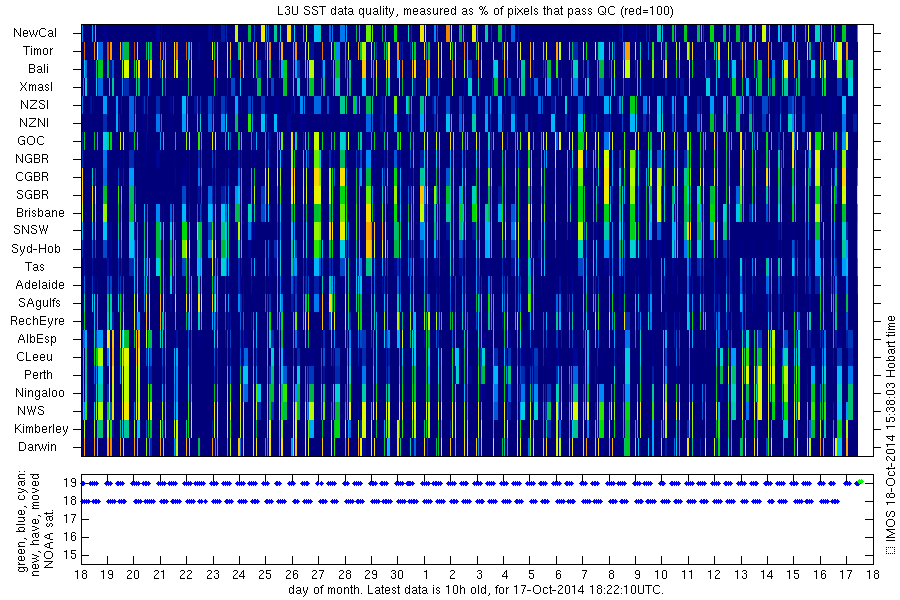
Task: Select the CGBR row label
Action: tap(32, 177)
